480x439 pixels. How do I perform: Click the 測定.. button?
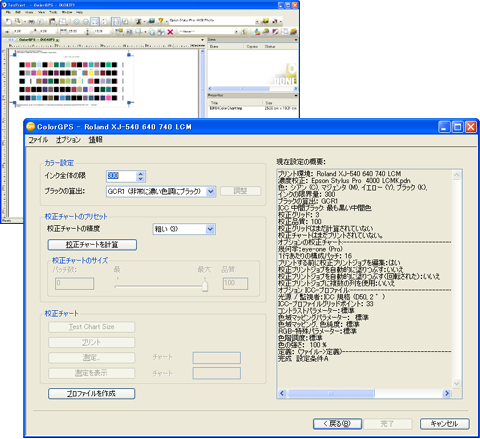pyautogui.click(x=92, y=358)
